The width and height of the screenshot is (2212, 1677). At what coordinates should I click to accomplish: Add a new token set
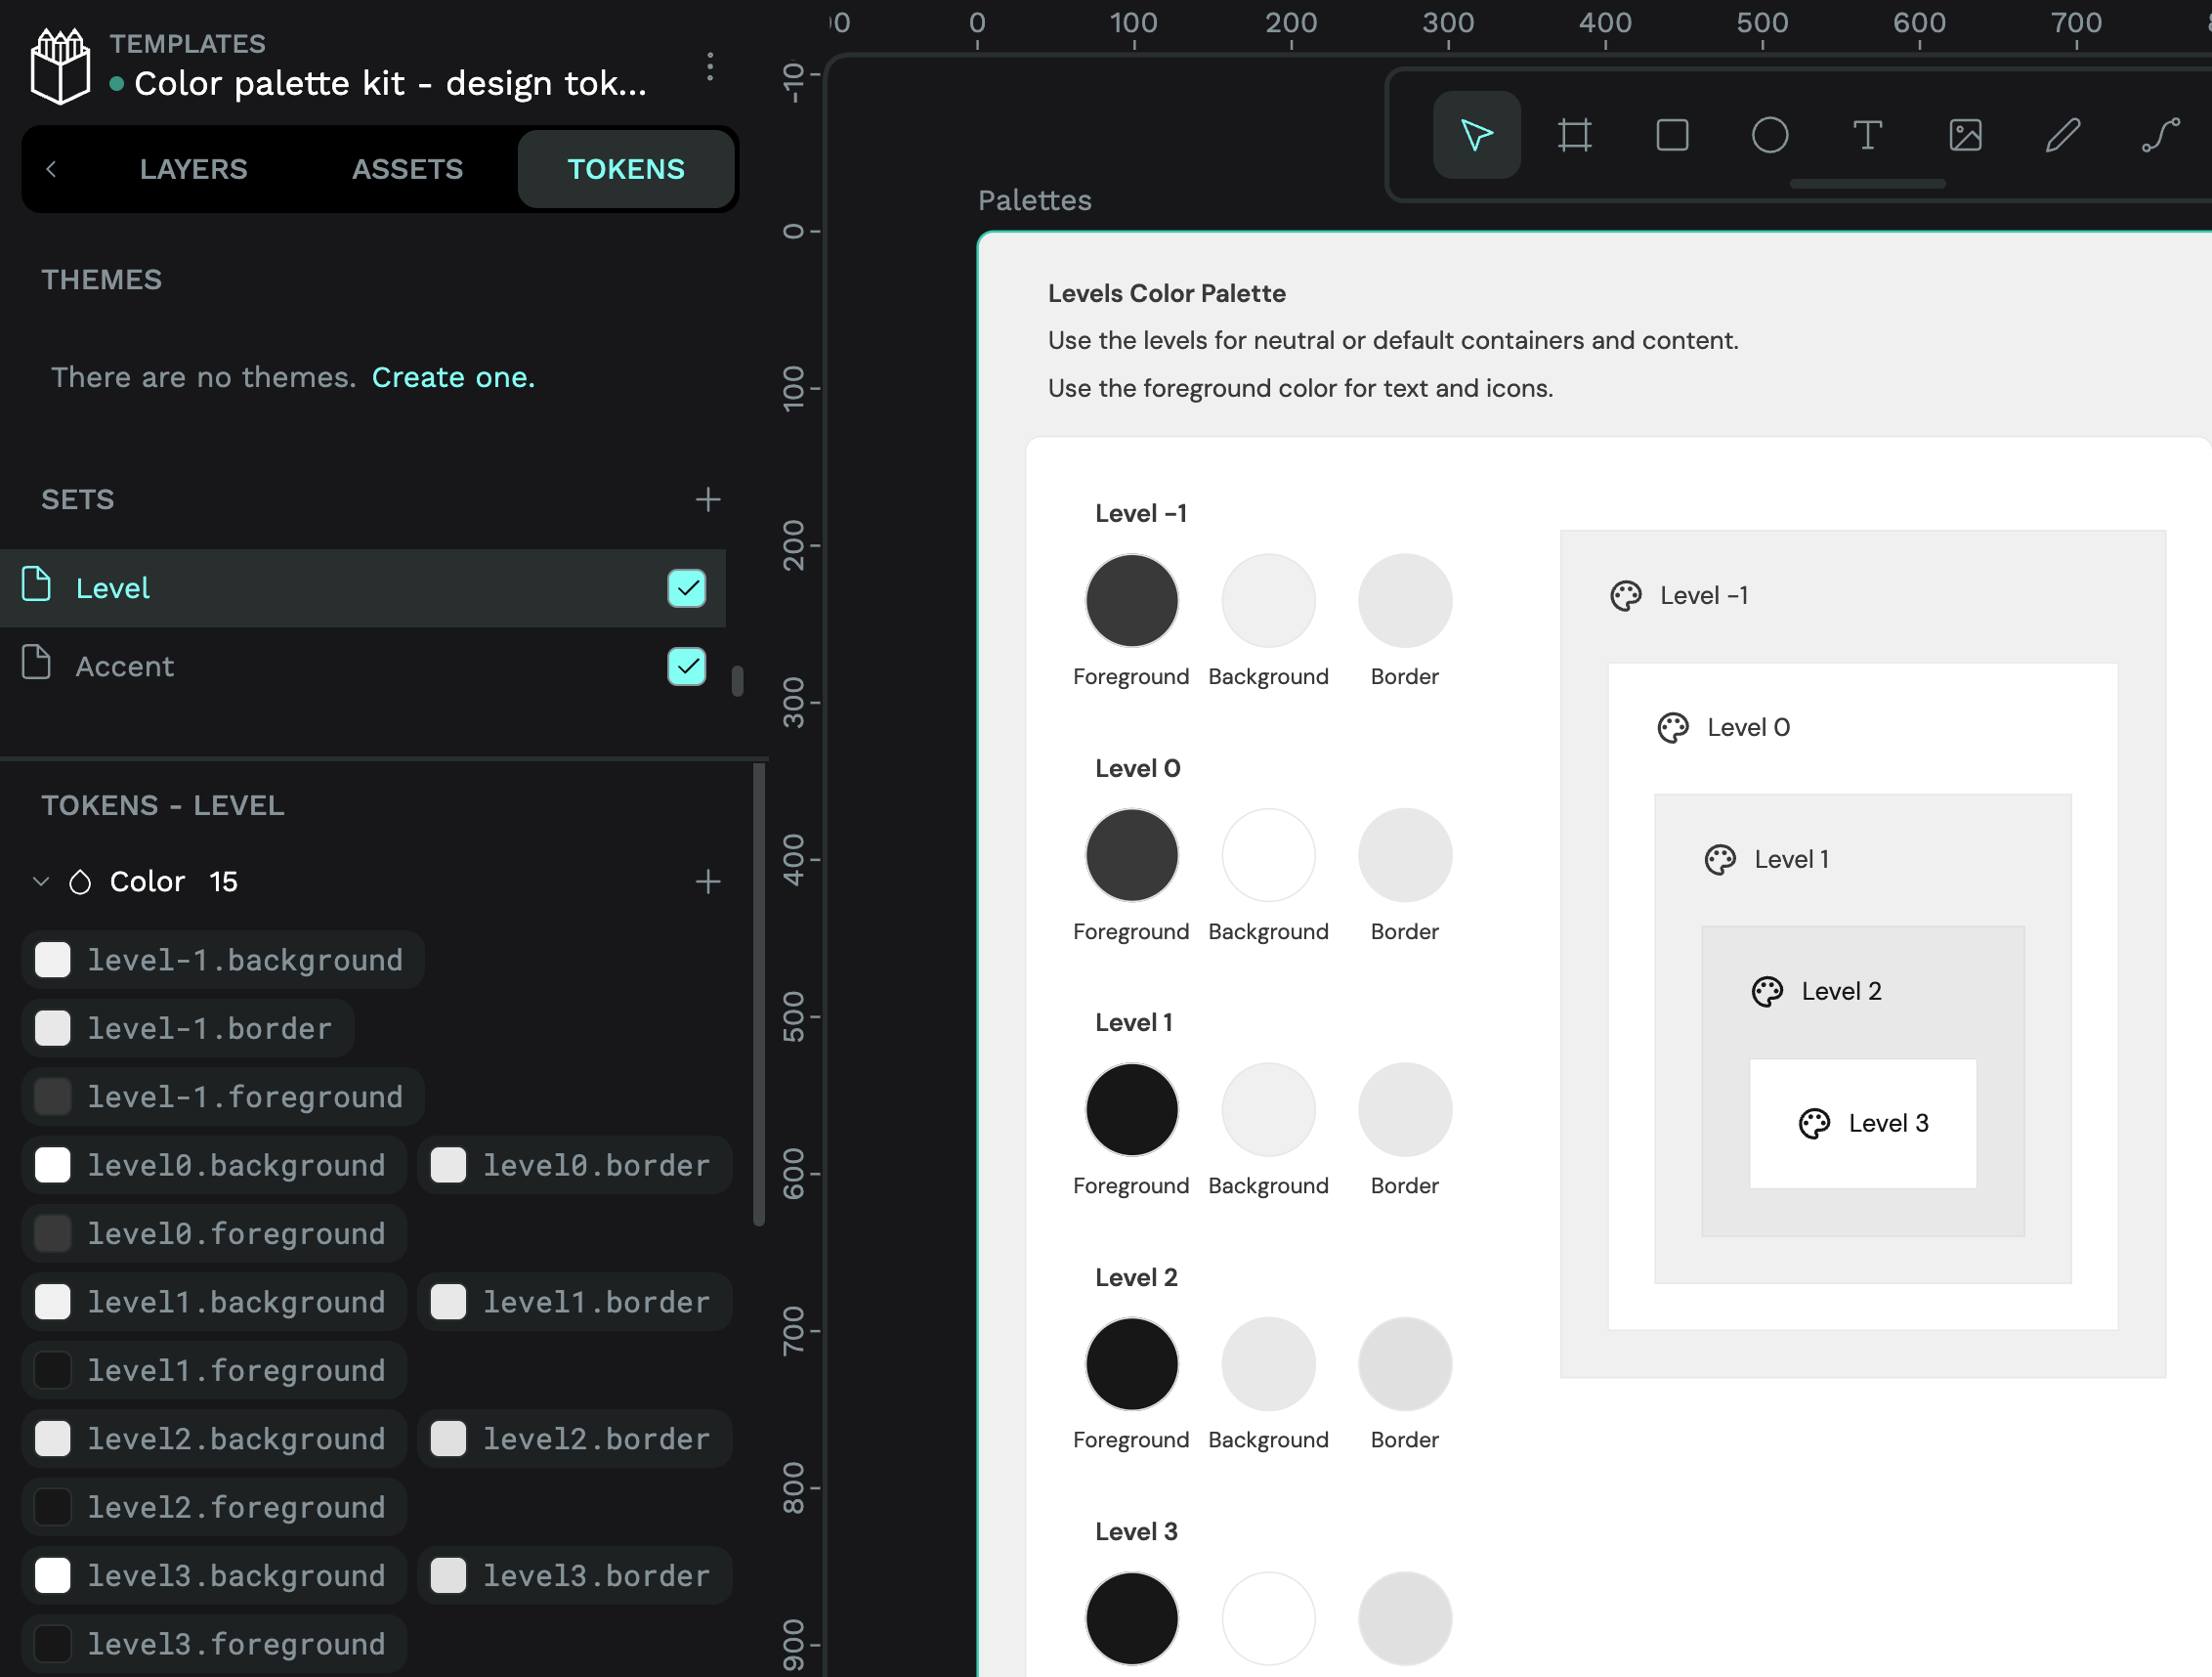(708, 499)
